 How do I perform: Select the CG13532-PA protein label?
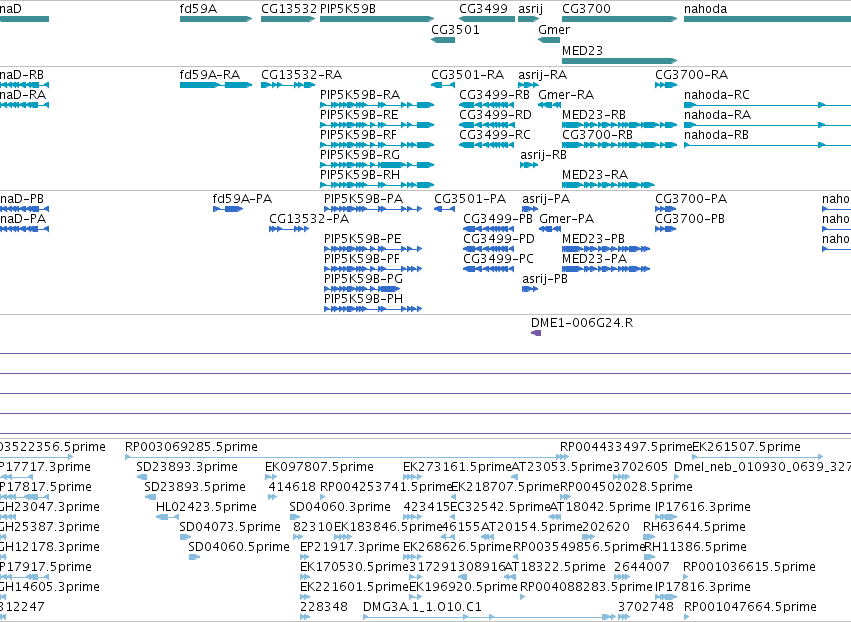click(309, 219)
